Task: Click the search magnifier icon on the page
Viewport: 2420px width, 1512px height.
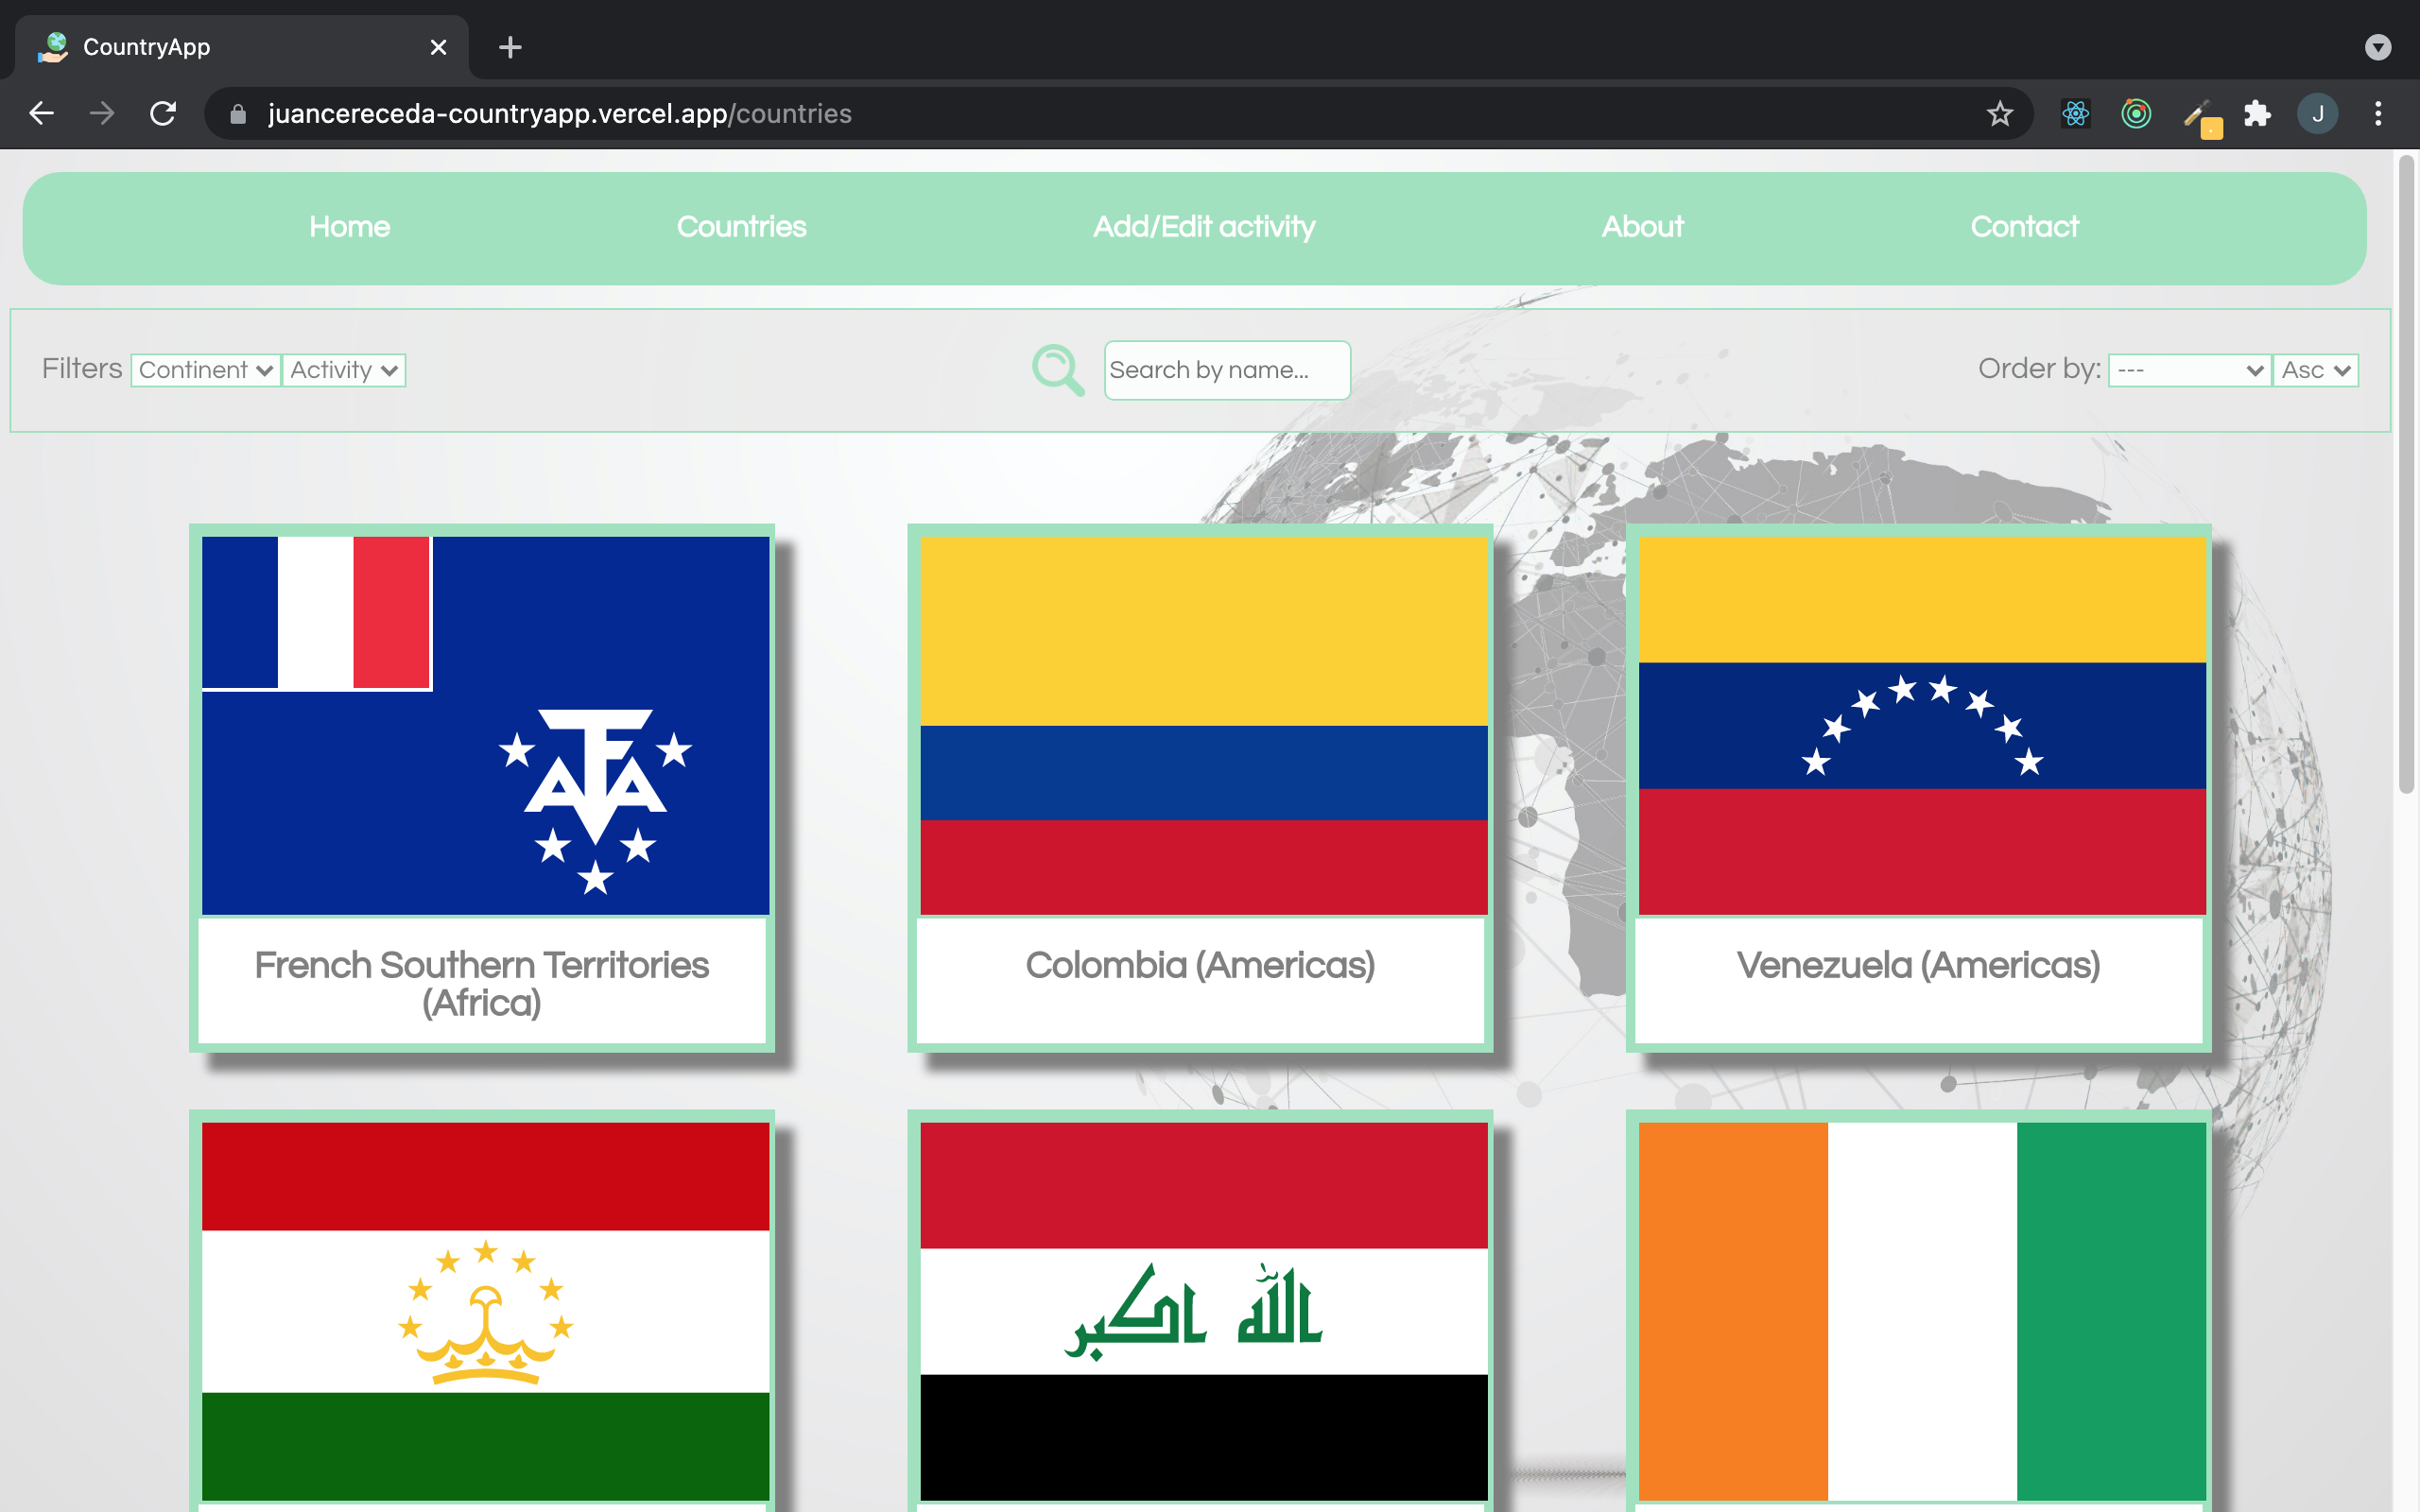Action: [1057, 369]
